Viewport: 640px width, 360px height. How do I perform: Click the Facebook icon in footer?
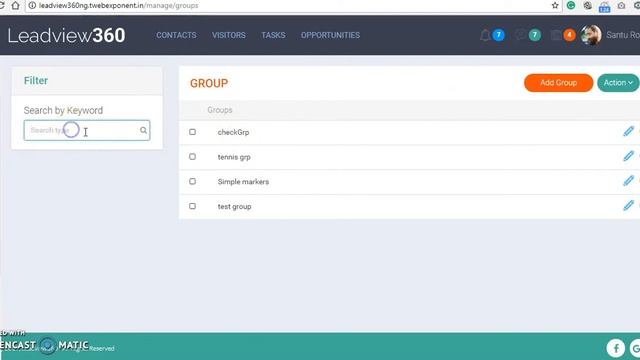coord(616,348)
